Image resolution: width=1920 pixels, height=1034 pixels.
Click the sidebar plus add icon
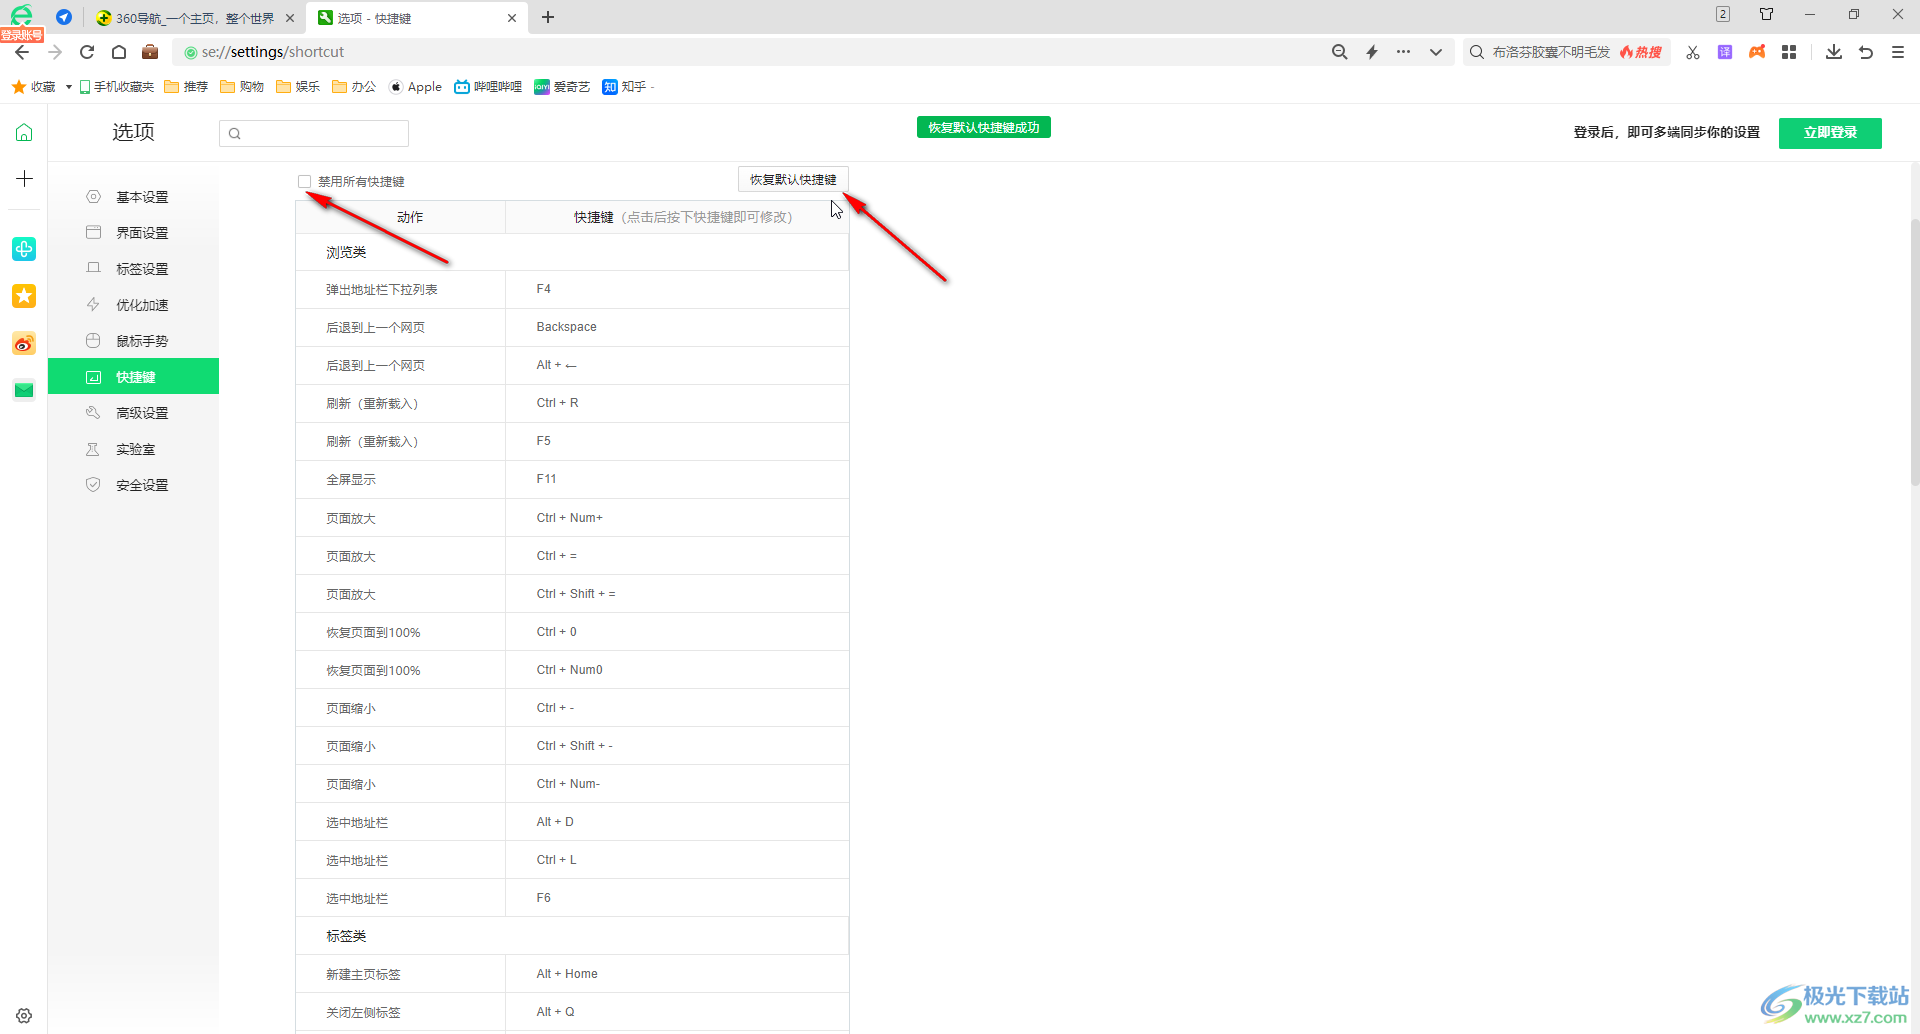[24, 179]
